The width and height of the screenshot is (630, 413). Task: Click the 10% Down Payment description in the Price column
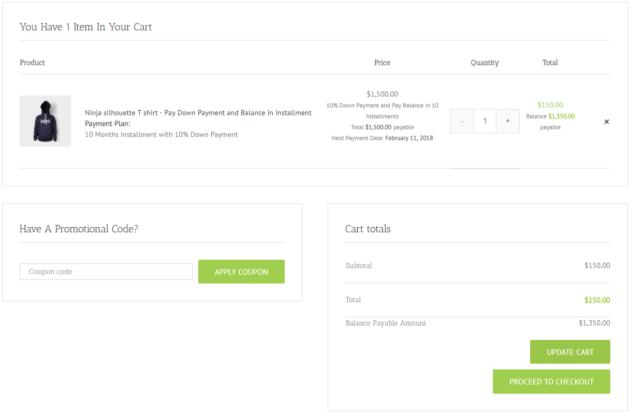pyautogui.click(x=382, y=110)
